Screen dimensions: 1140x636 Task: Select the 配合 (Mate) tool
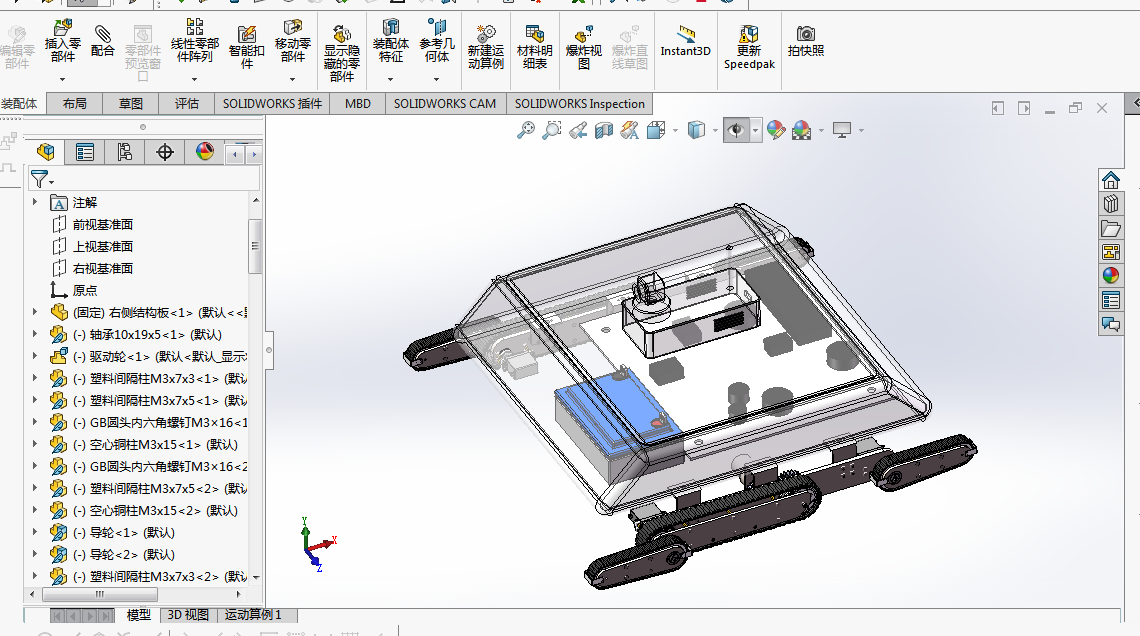103,41
